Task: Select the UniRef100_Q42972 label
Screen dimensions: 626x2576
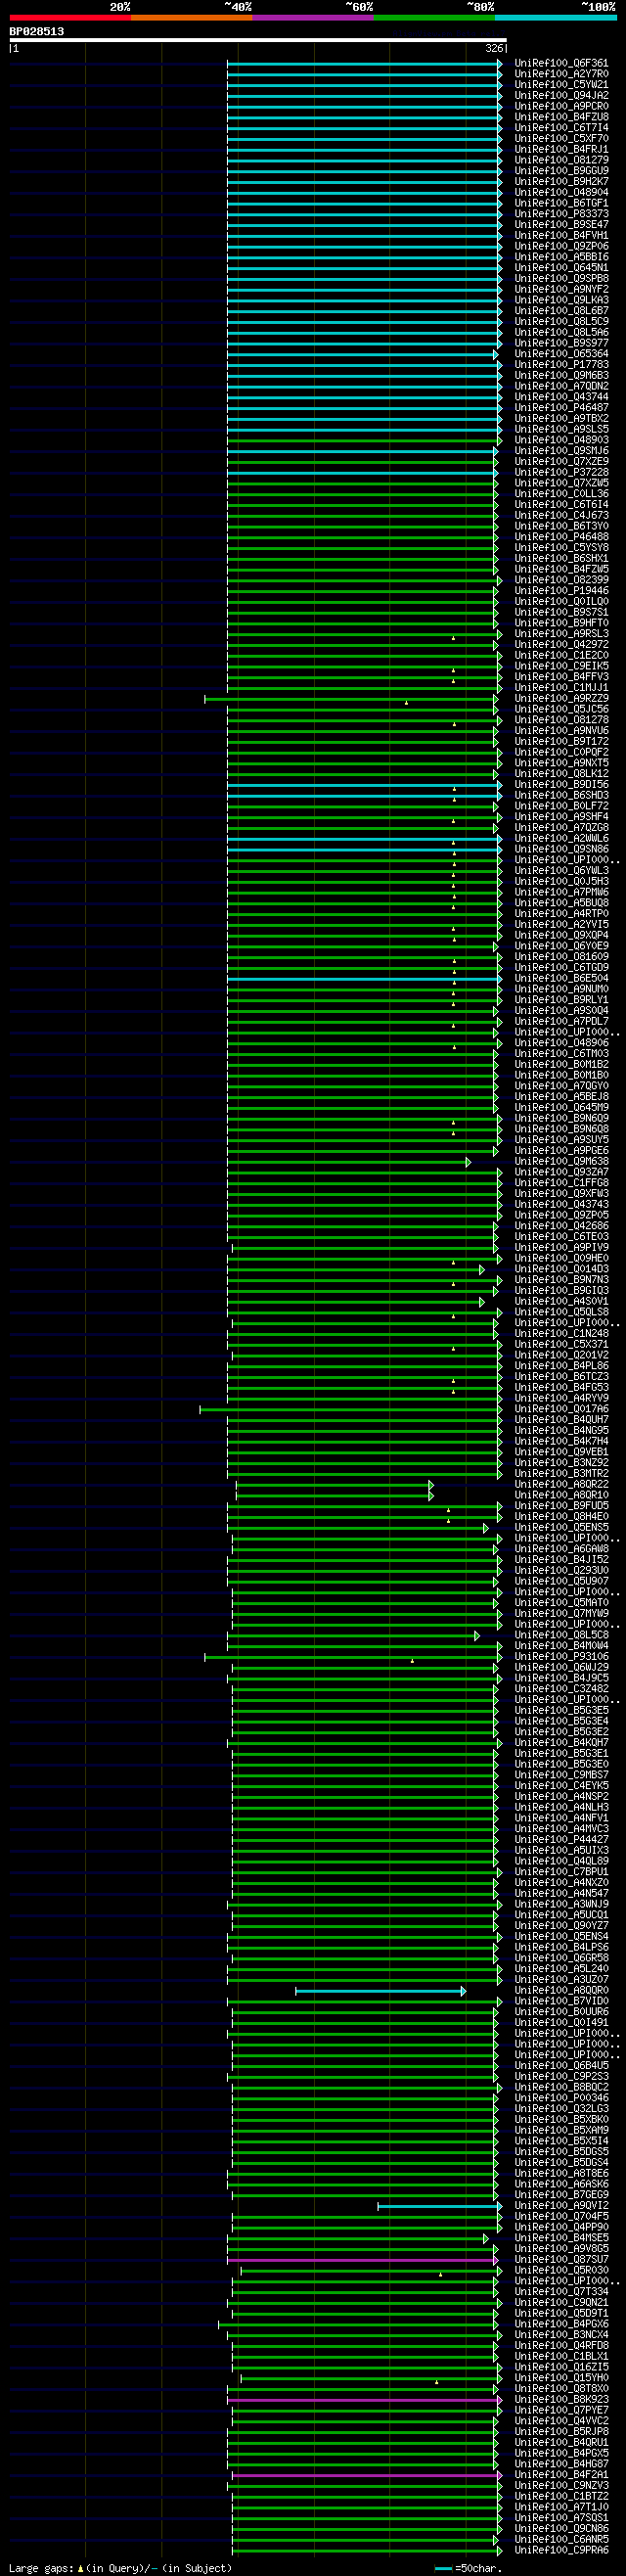Action: click(561, 645)
